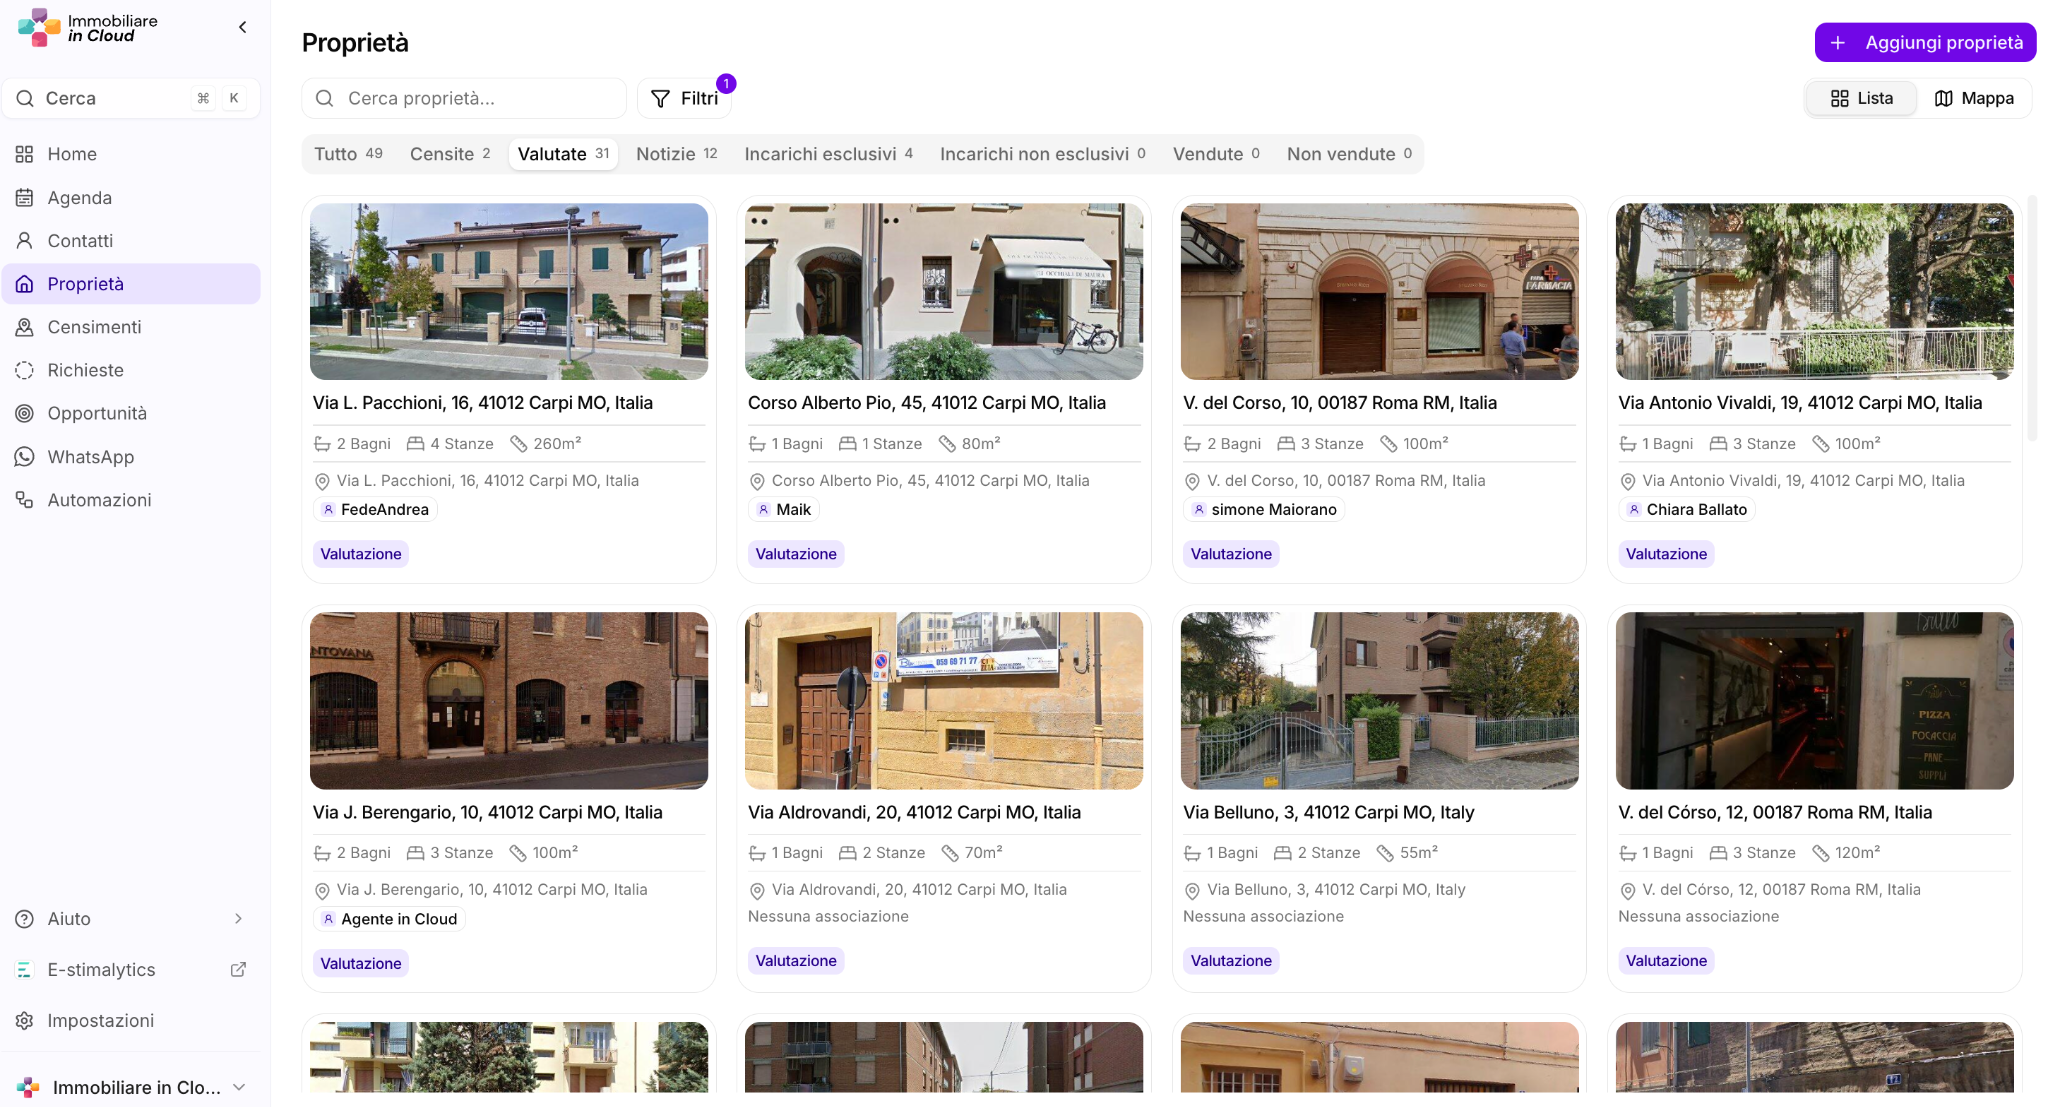2047x1107 pixels.
Task: Click the Agenda calendar icon
Action: point(25,198)
